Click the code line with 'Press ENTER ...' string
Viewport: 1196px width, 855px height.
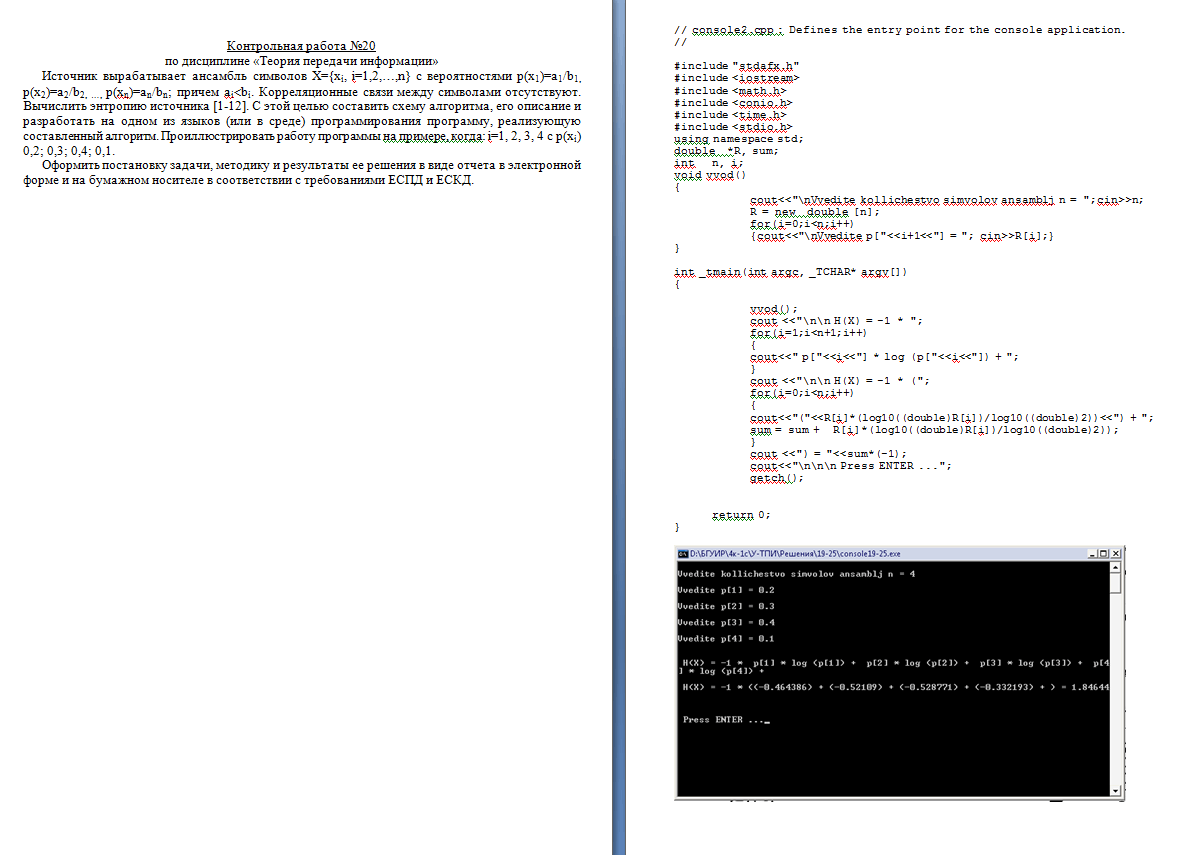(x=850, y=466)
